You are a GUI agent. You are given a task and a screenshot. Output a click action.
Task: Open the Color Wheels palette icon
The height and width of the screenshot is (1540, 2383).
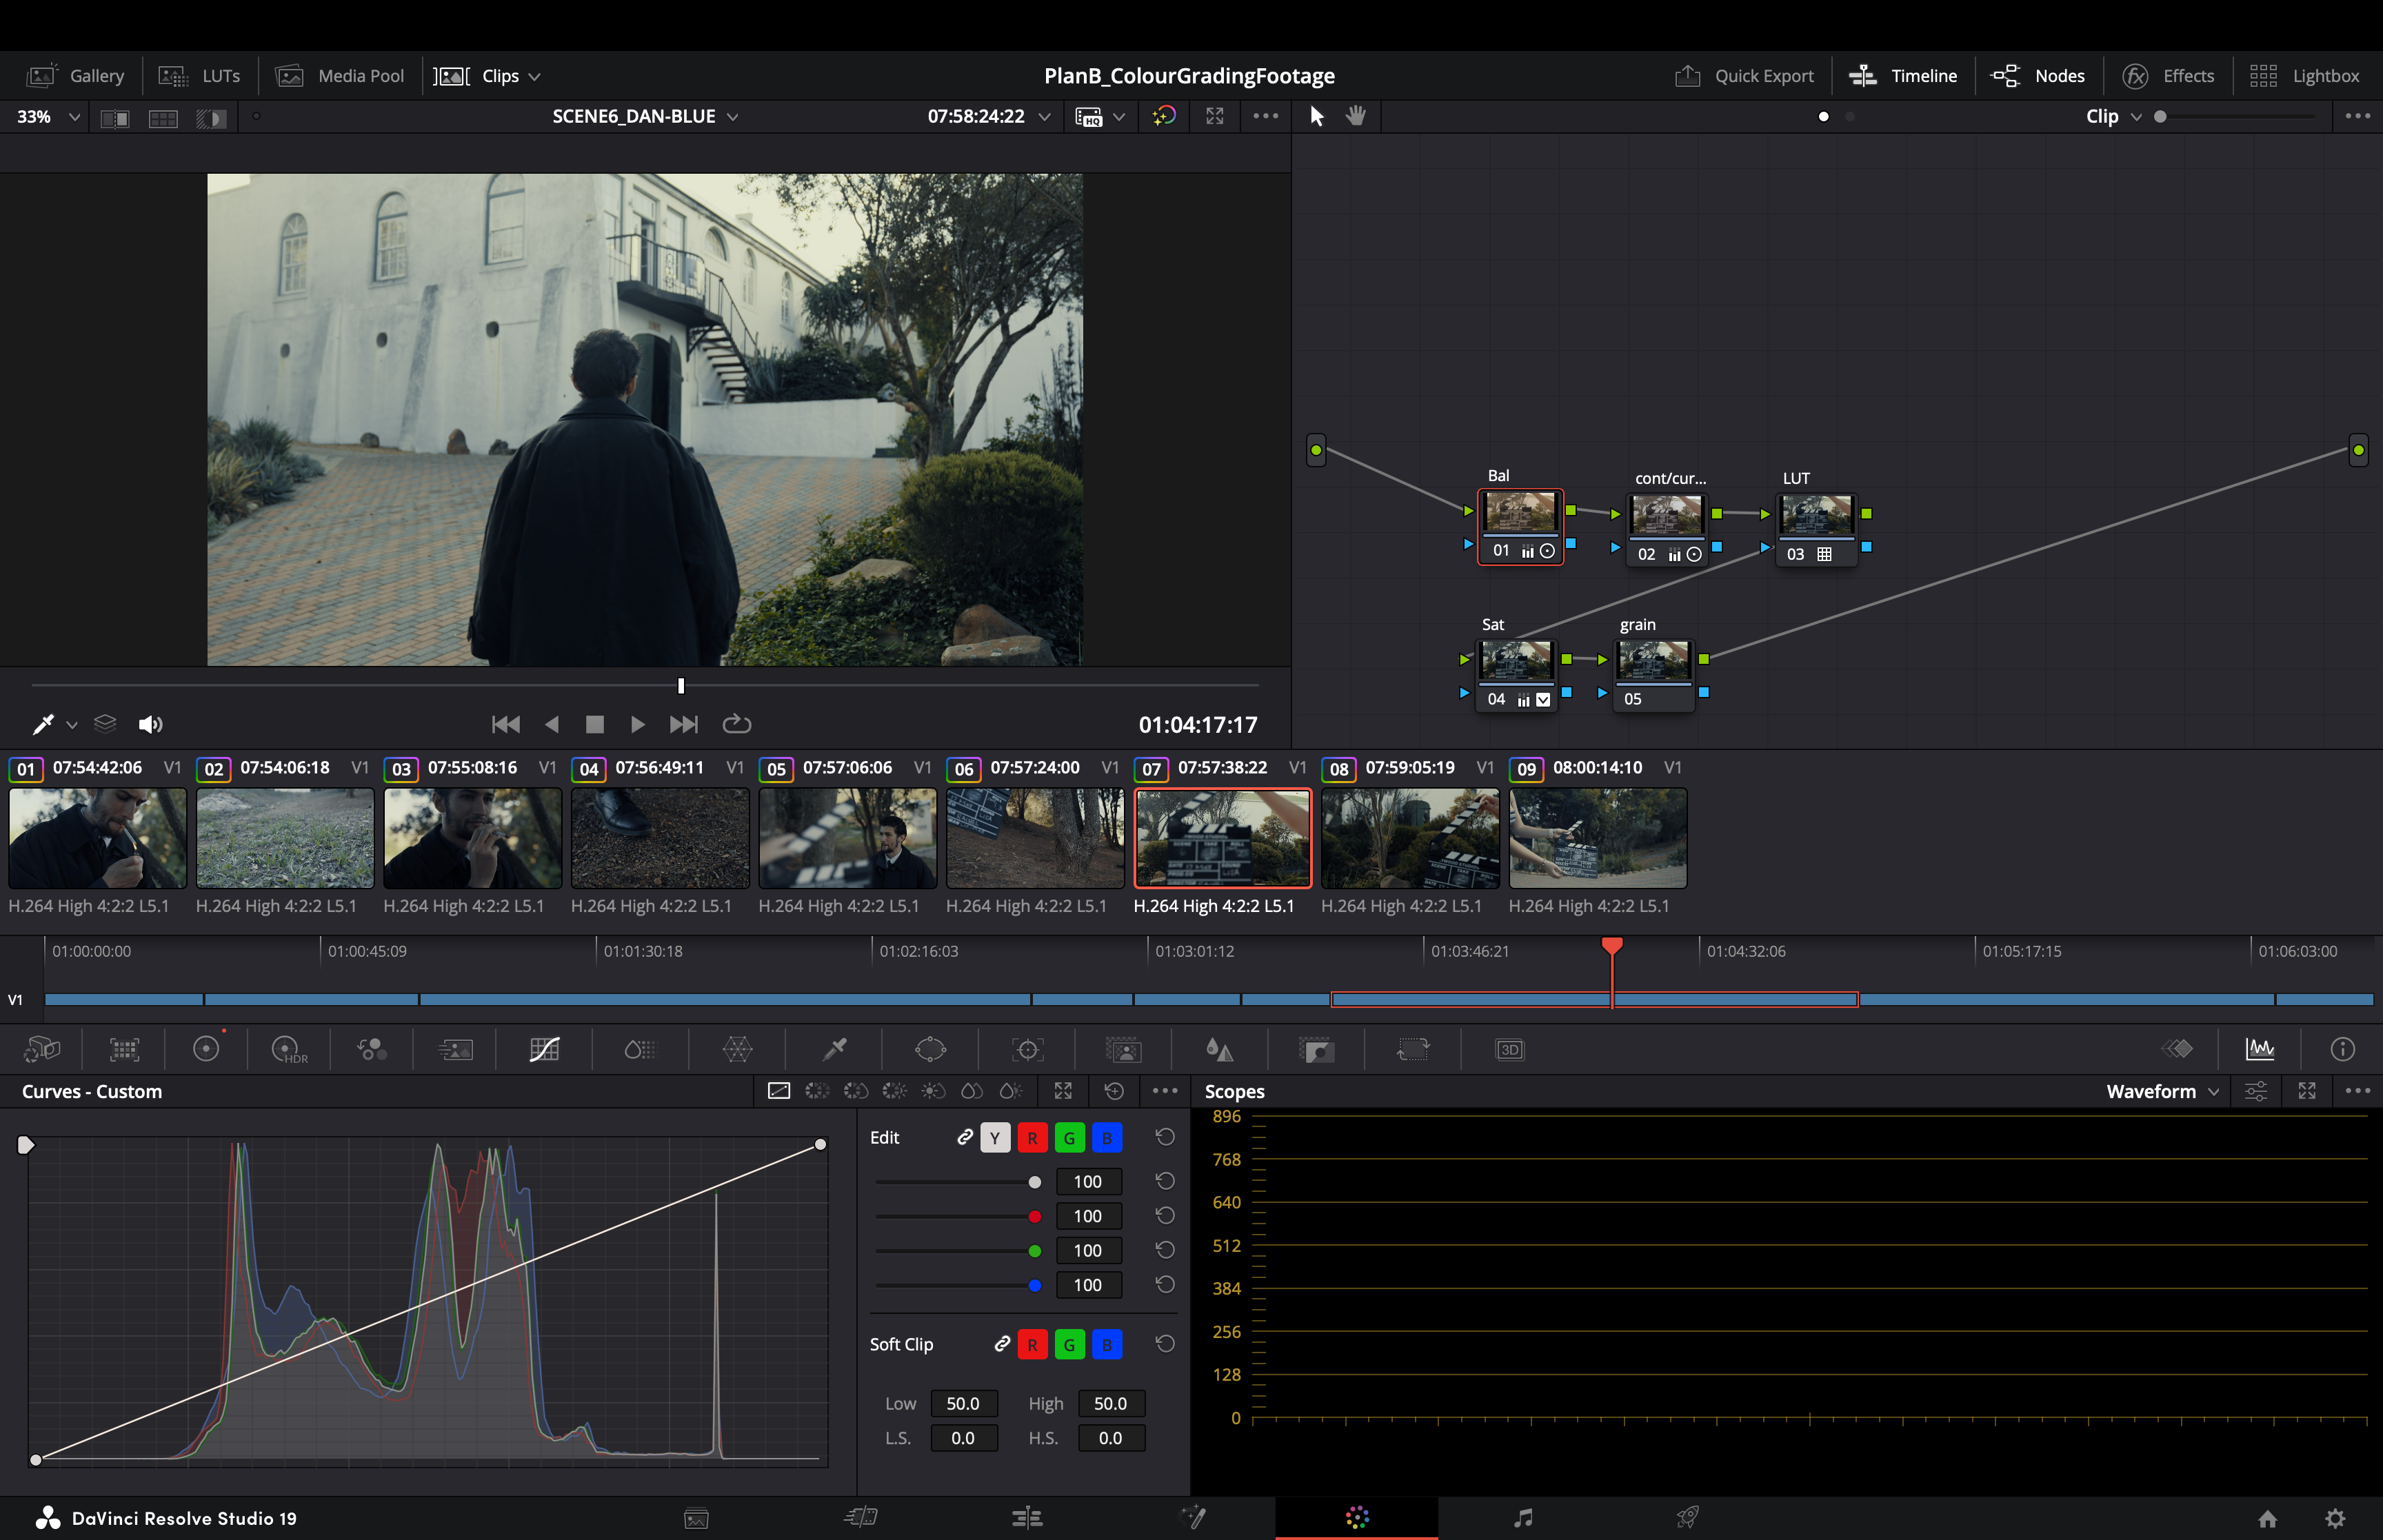click(x=206, y=1049)
